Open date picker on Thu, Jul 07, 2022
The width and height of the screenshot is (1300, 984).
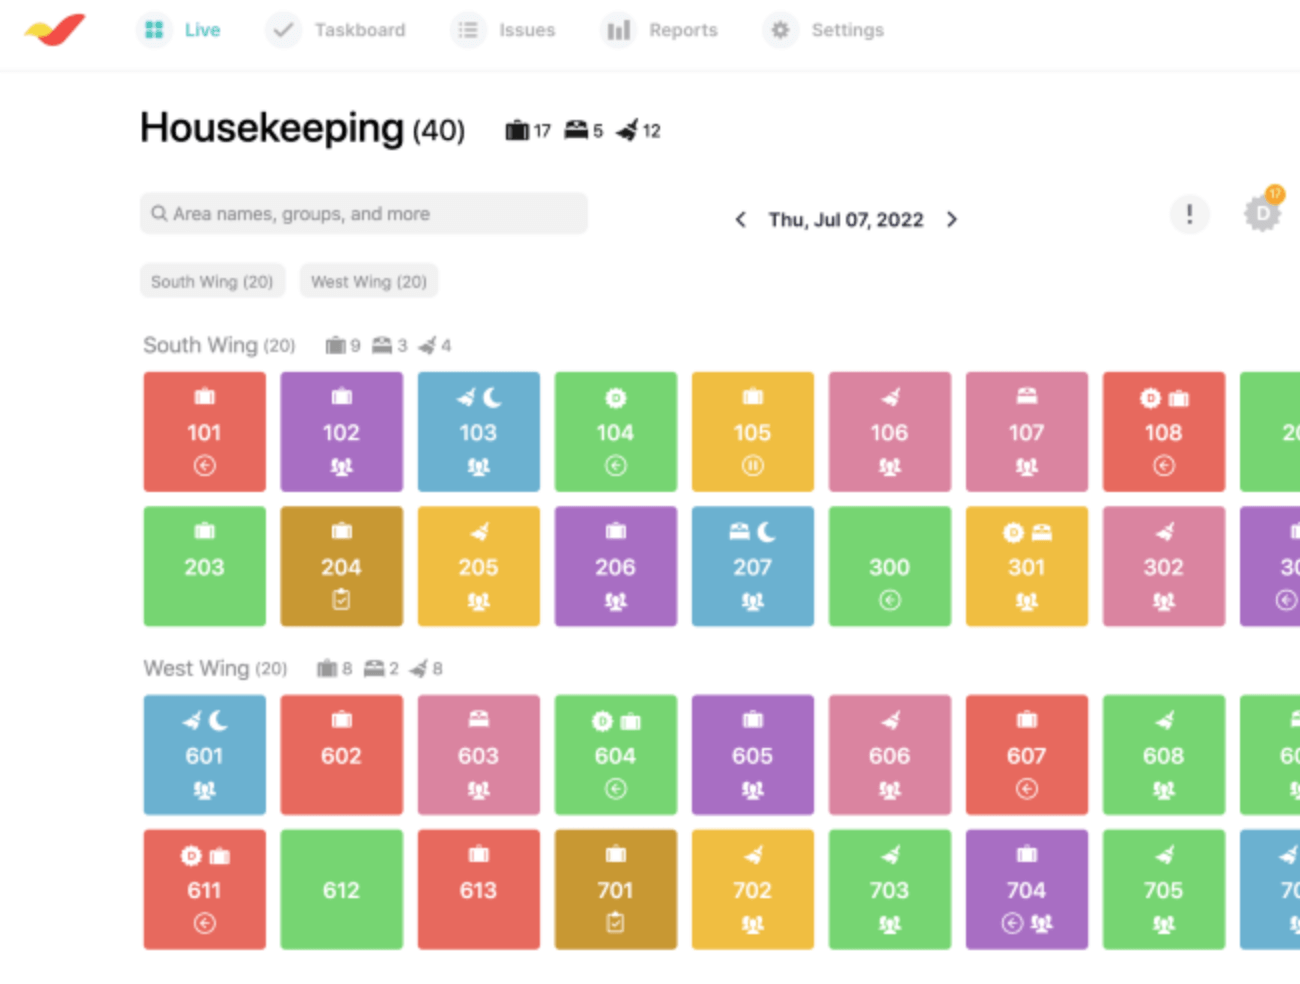pyautogui.click(x=845, y=220)
